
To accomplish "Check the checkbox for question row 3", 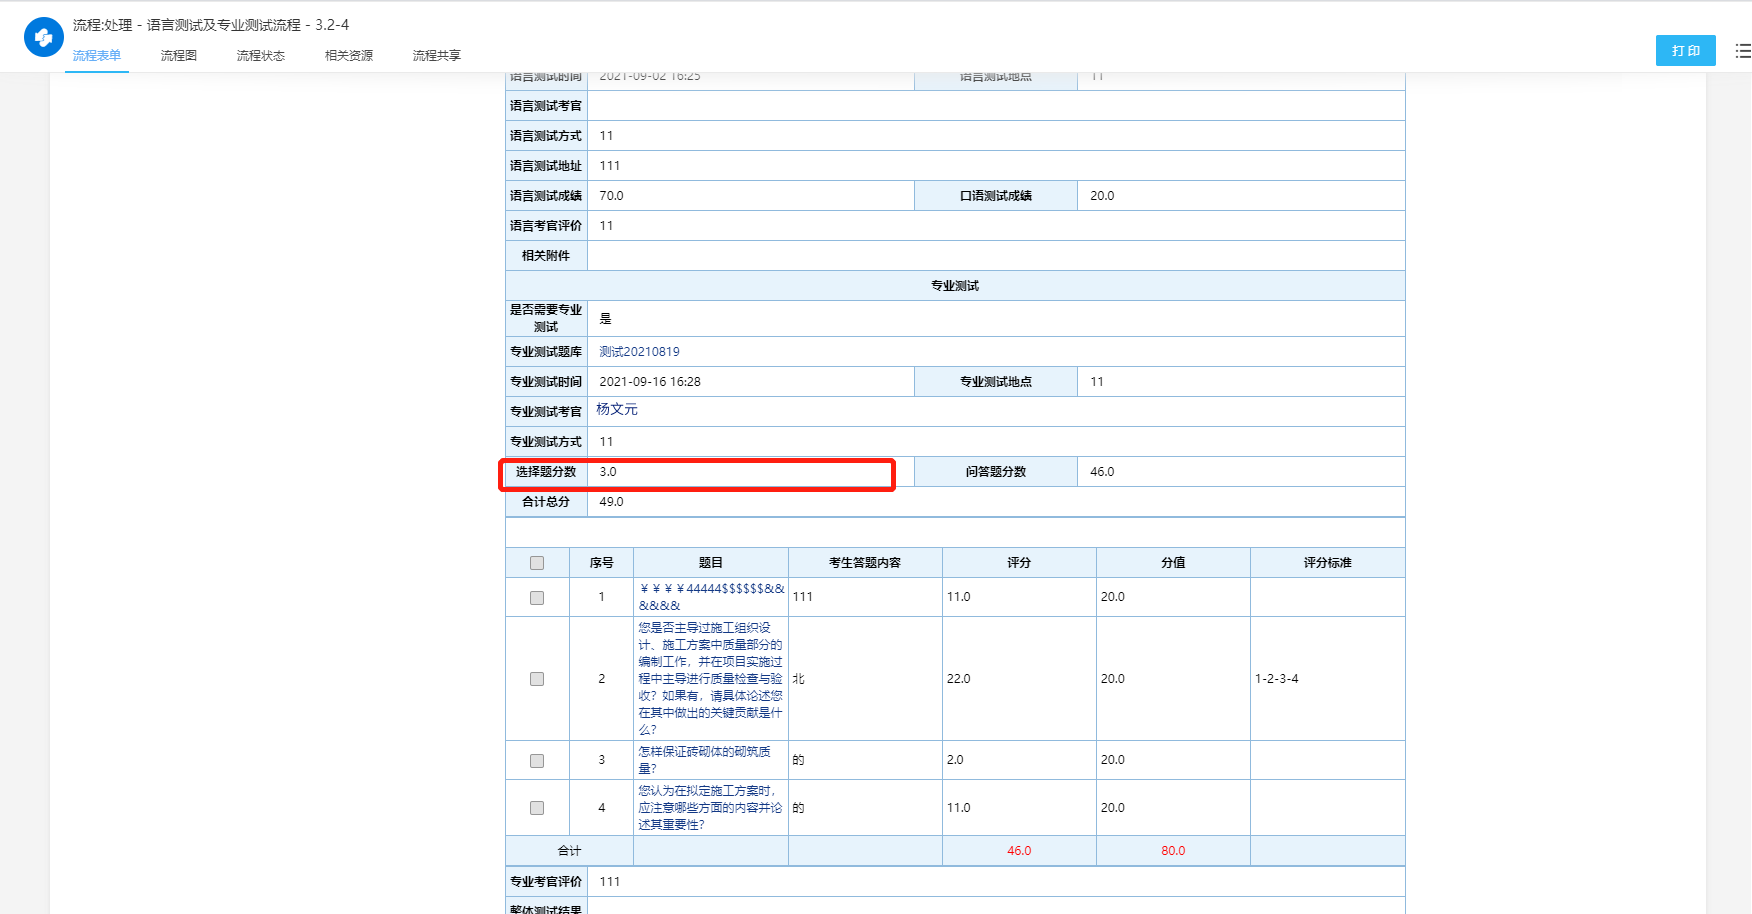I will pos(537,760).
